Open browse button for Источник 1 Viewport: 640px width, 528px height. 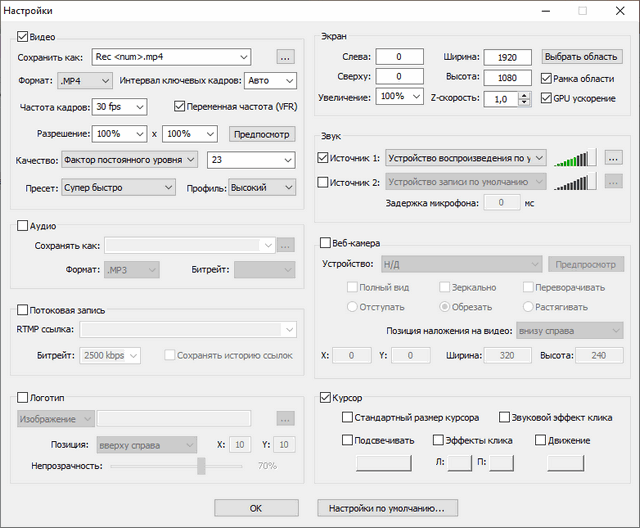613,158
